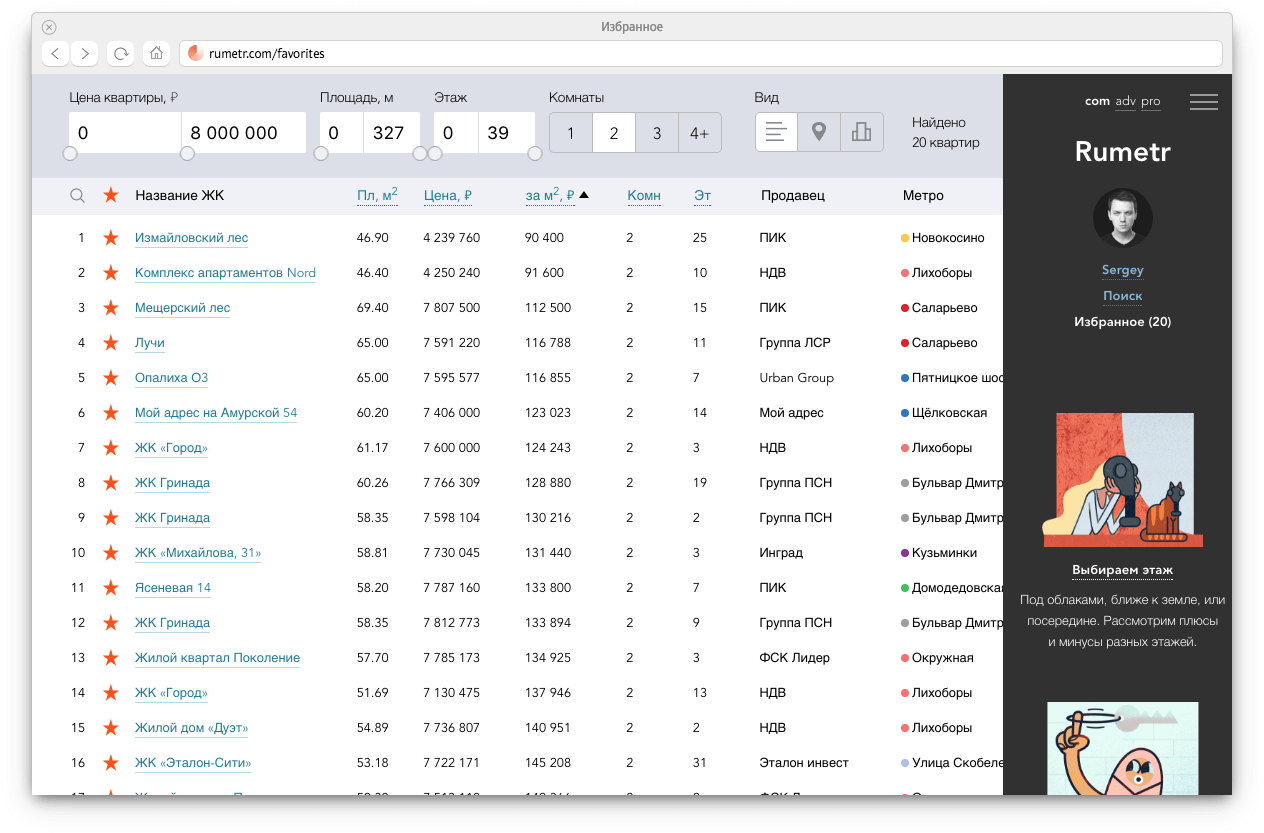The image size is (1264, 833).
Task: Open the Выбираем этаж article
Action: click(x=1122, y=571)
